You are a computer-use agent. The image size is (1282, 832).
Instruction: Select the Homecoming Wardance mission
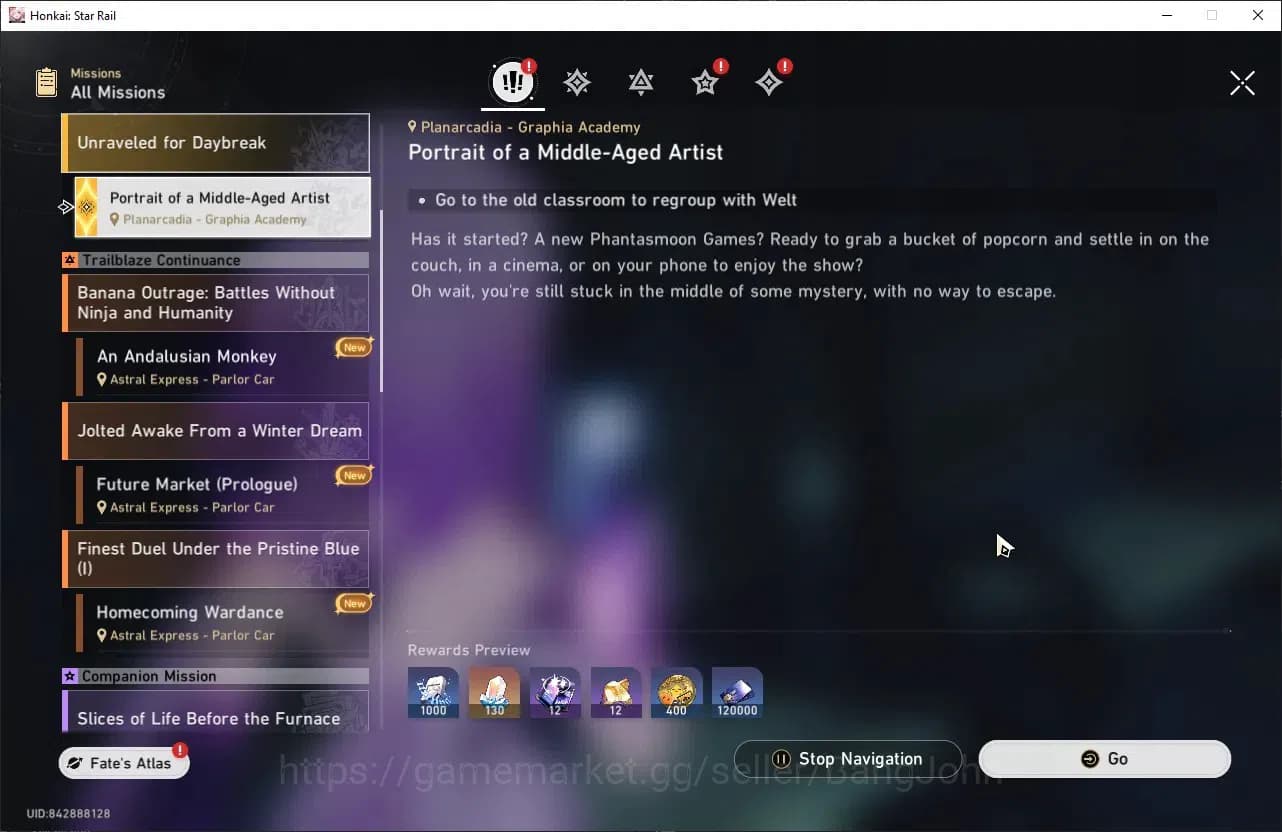(x=222, y=623)
